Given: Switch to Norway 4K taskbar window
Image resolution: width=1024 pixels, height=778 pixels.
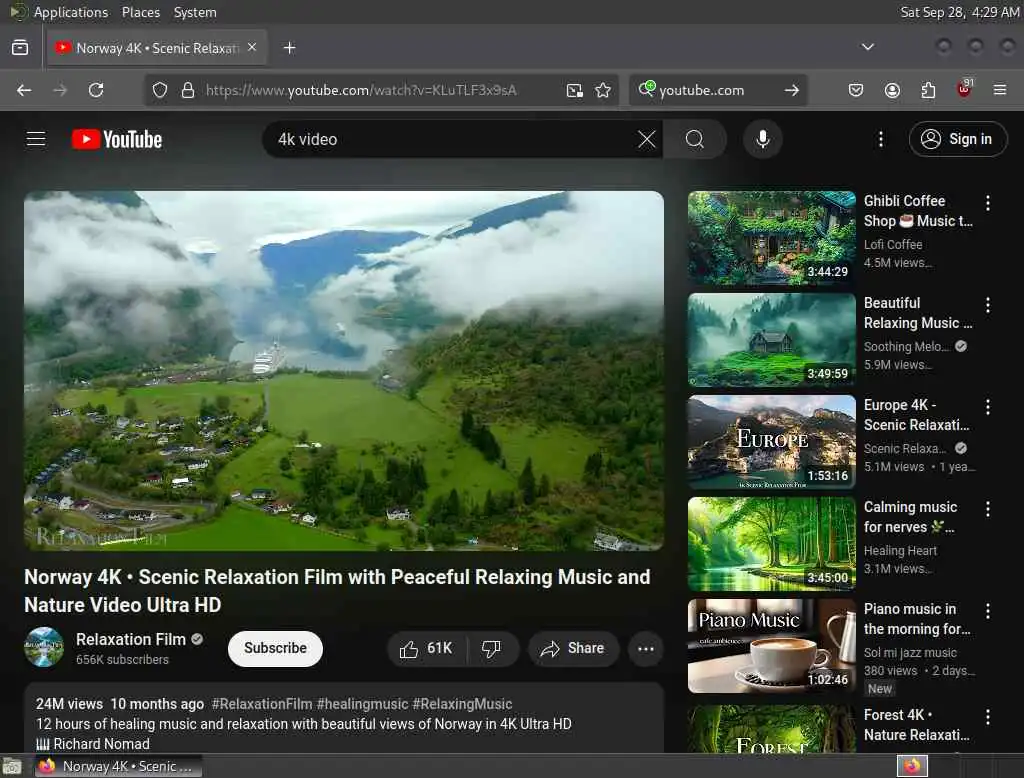Looking at the screenshot, I should pyautogui.click(x=117, y=766).
